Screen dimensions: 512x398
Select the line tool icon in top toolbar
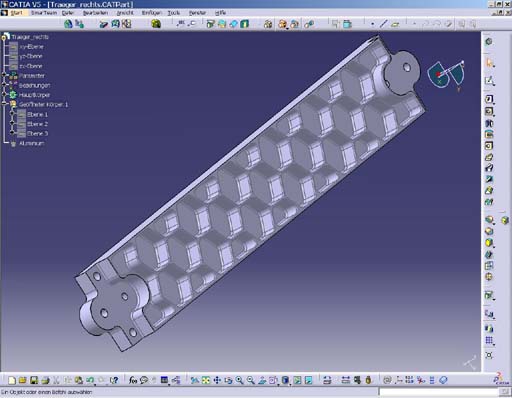[x=383, y=24]
